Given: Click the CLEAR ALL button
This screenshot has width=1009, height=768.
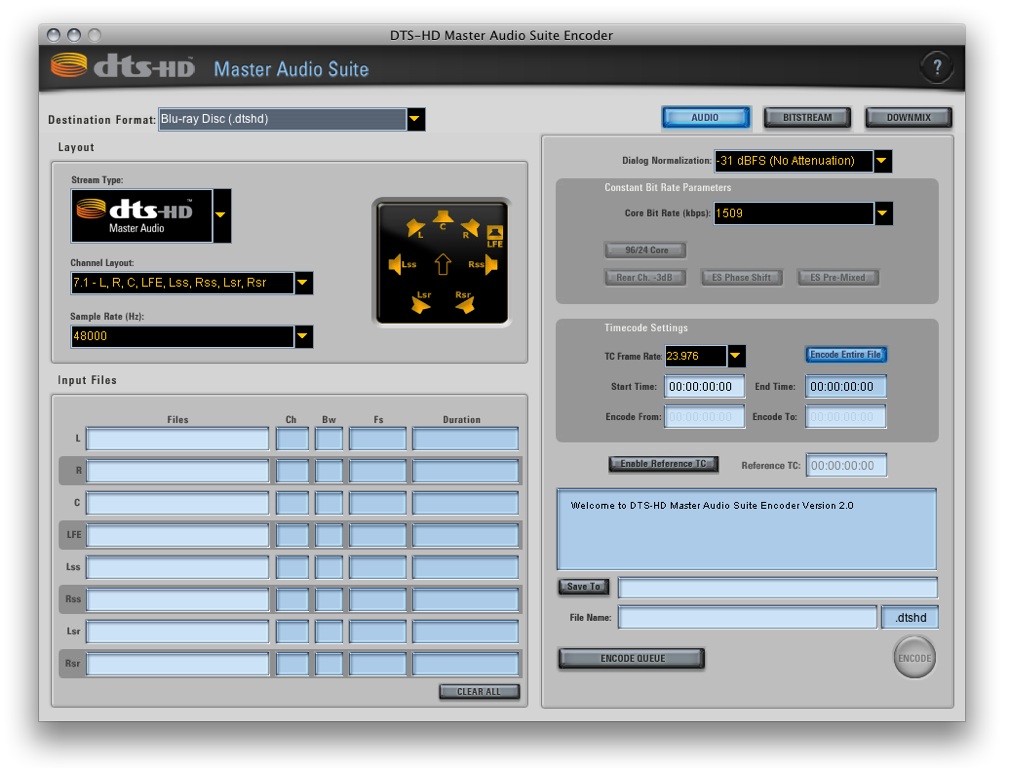Looking at the screenshot, I should pos(479,691).
